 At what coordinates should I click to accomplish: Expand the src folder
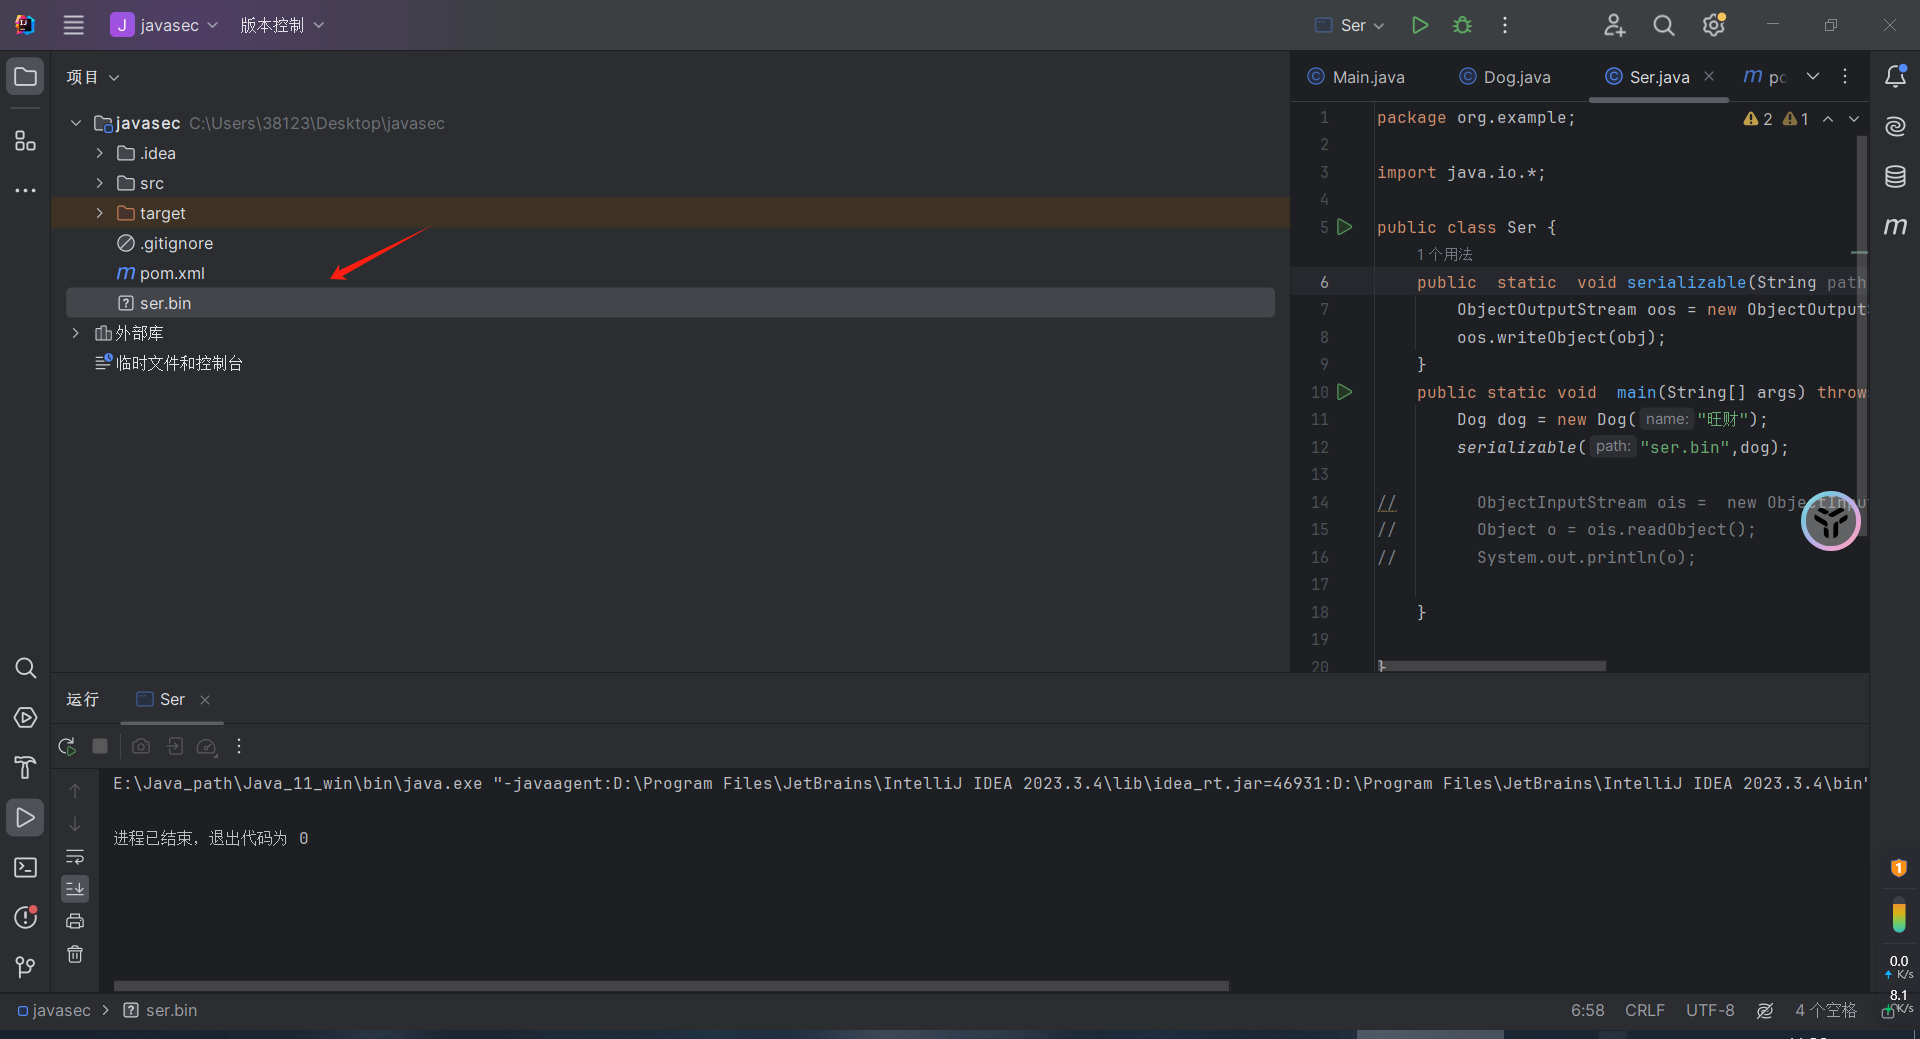click(x=100, y=183)
